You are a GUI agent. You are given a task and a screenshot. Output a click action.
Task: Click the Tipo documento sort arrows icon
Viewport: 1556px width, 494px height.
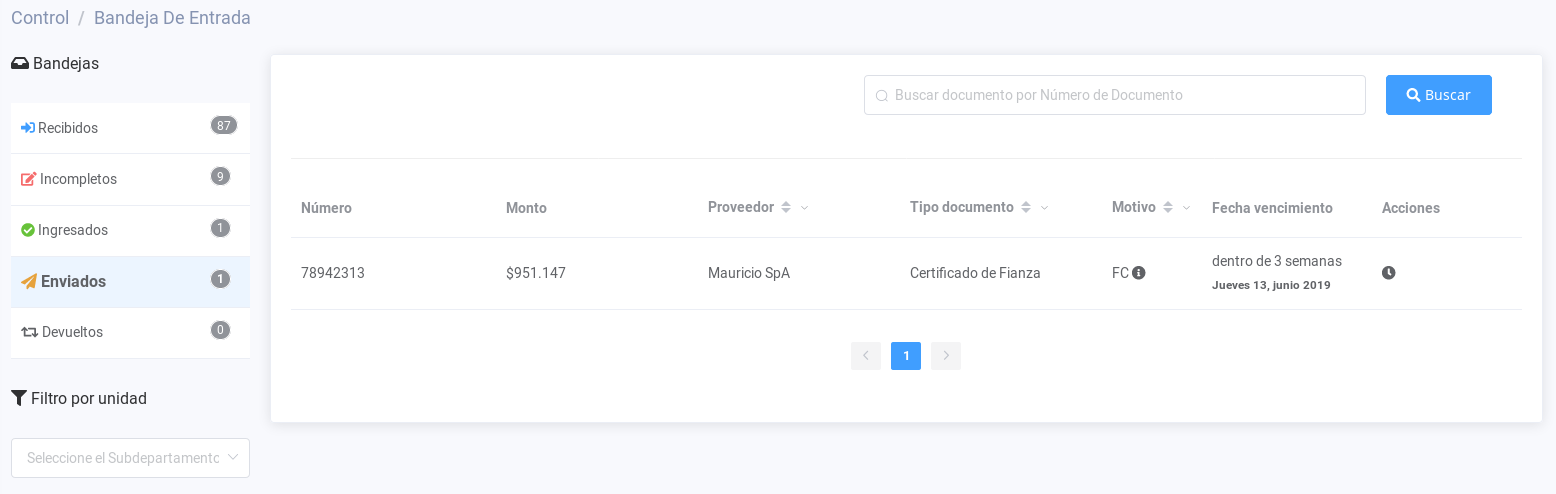pyautogui.click(x=1025, y=208)
